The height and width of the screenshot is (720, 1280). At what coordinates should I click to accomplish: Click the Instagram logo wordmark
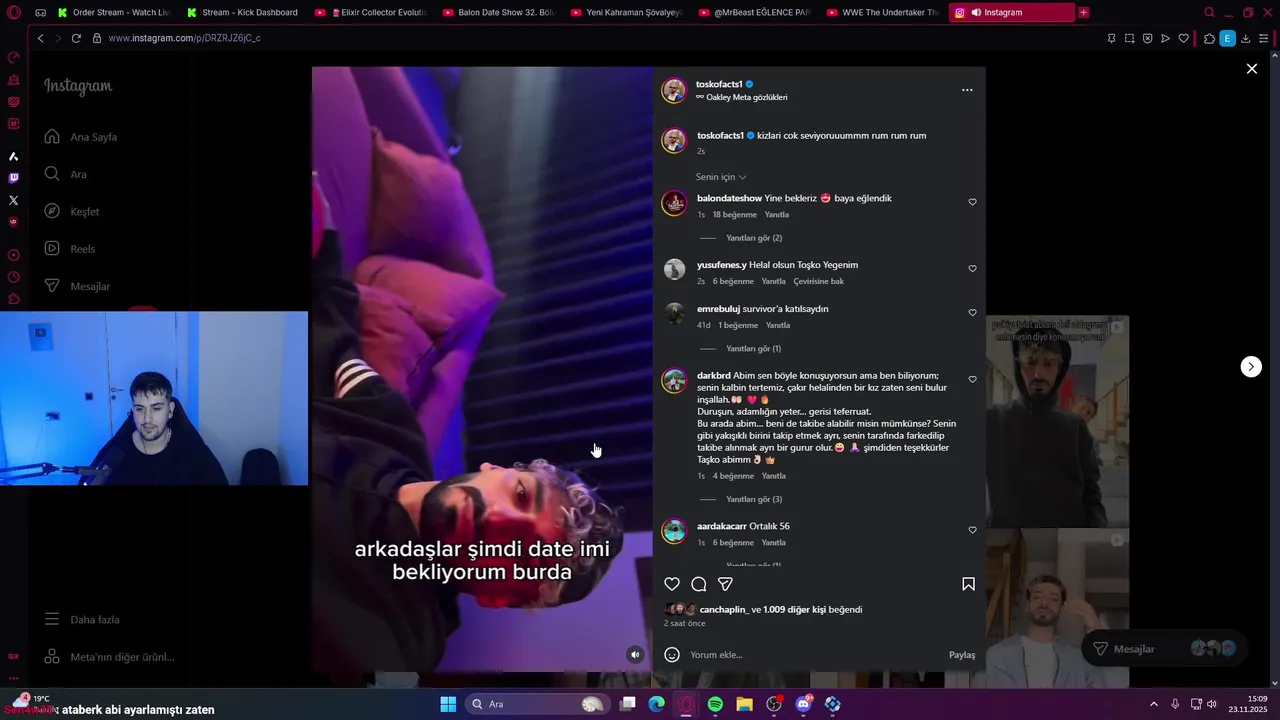point(78,86)
